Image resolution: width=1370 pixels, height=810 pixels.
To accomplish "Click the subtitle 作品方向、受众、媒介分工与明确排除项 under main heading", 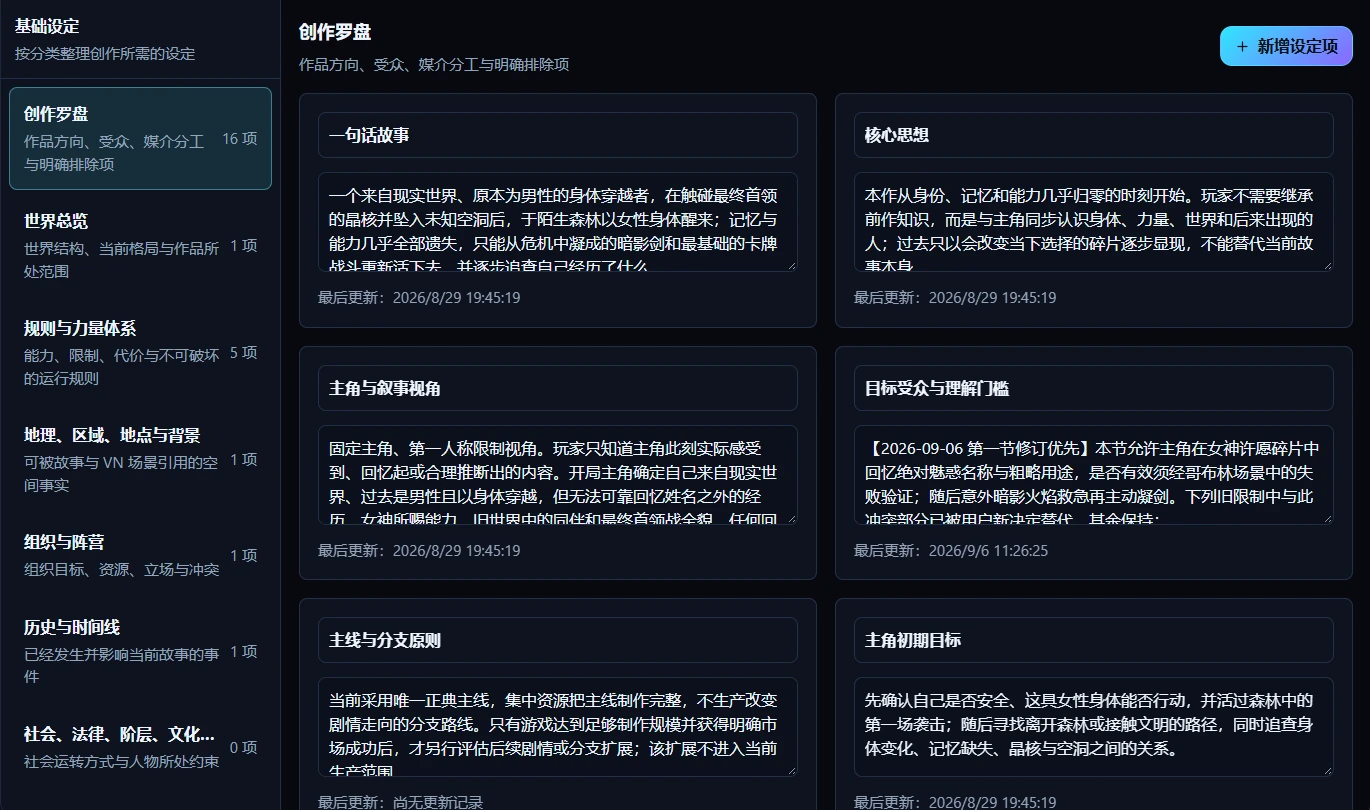I will click(434, 64).
